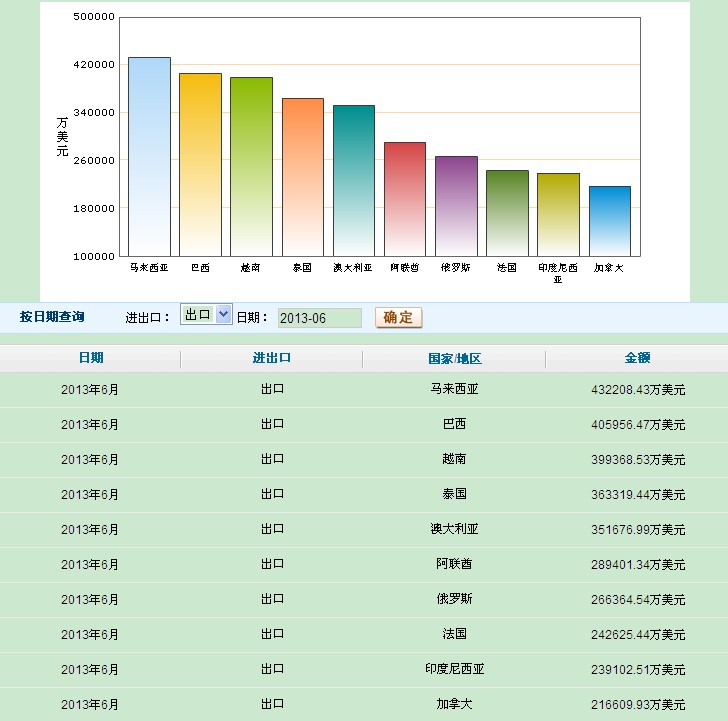Click the amount 405956.47万美元 in table
The width and height of the screenshot is (728, 721).
point(638,424)
